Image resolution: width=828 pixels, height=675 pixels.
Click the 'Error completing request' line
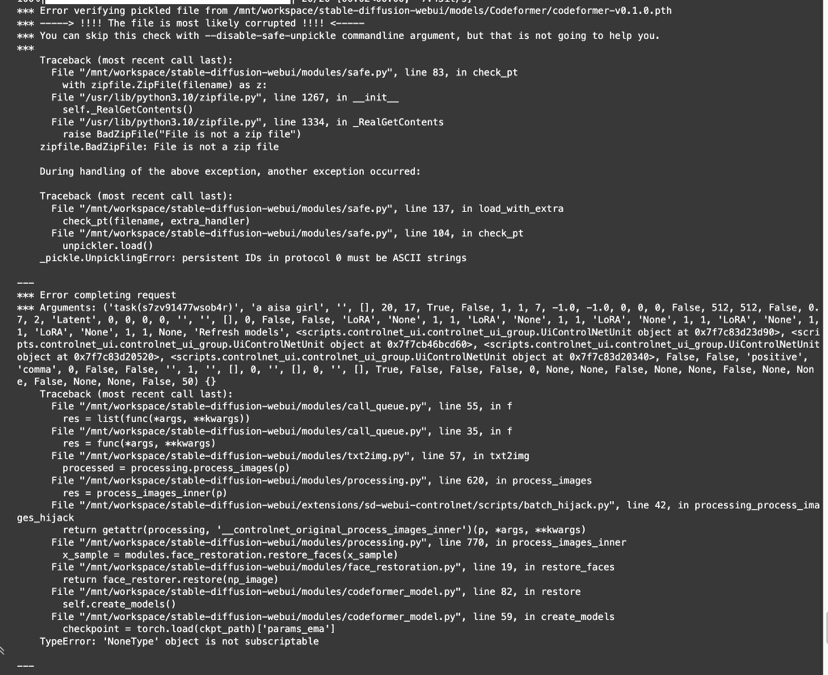tap(97, 295)
